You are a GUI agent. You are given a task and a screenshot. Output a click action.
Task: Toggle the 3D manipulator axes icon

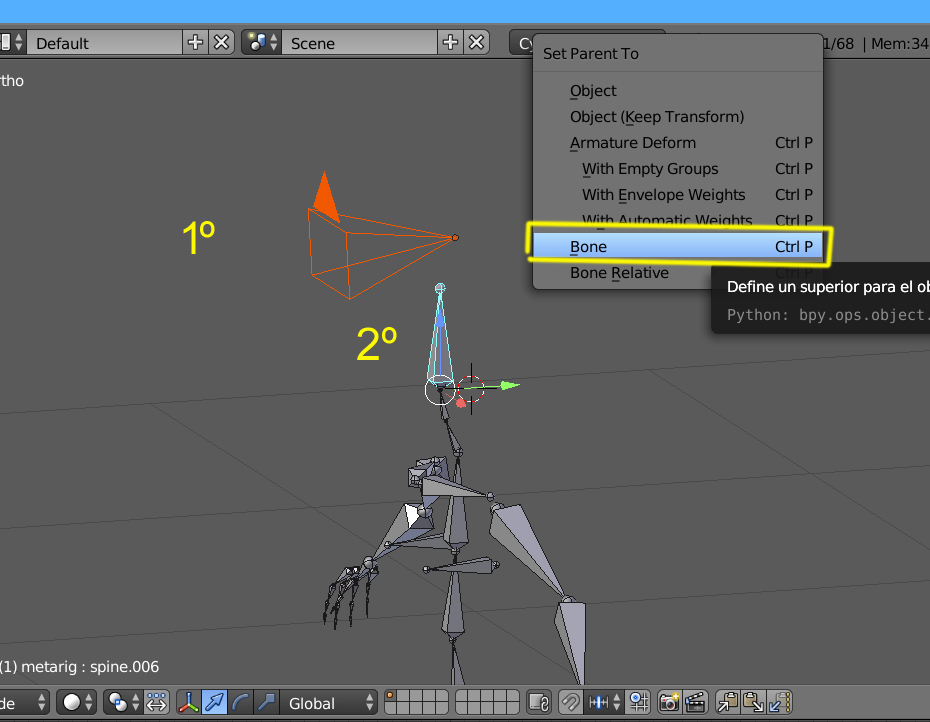[x=189, y=703]
